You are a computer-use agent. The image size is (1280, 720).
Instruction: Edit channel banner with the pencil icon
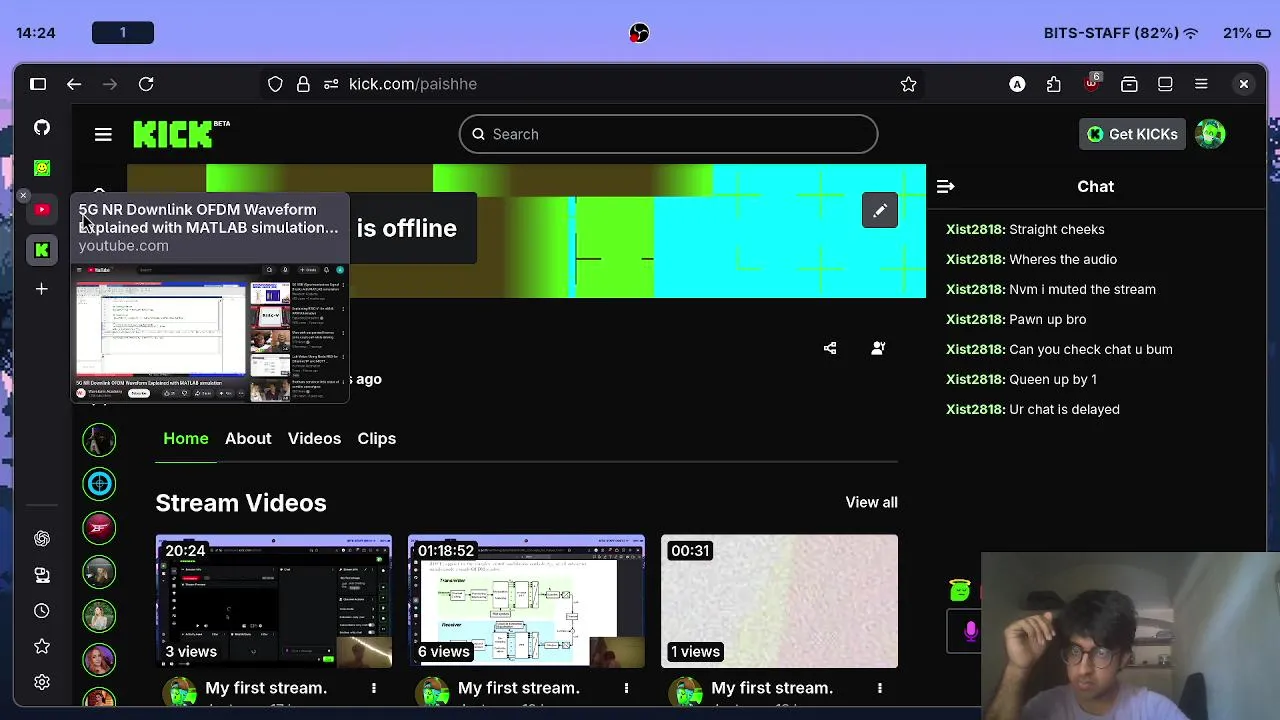880,210
